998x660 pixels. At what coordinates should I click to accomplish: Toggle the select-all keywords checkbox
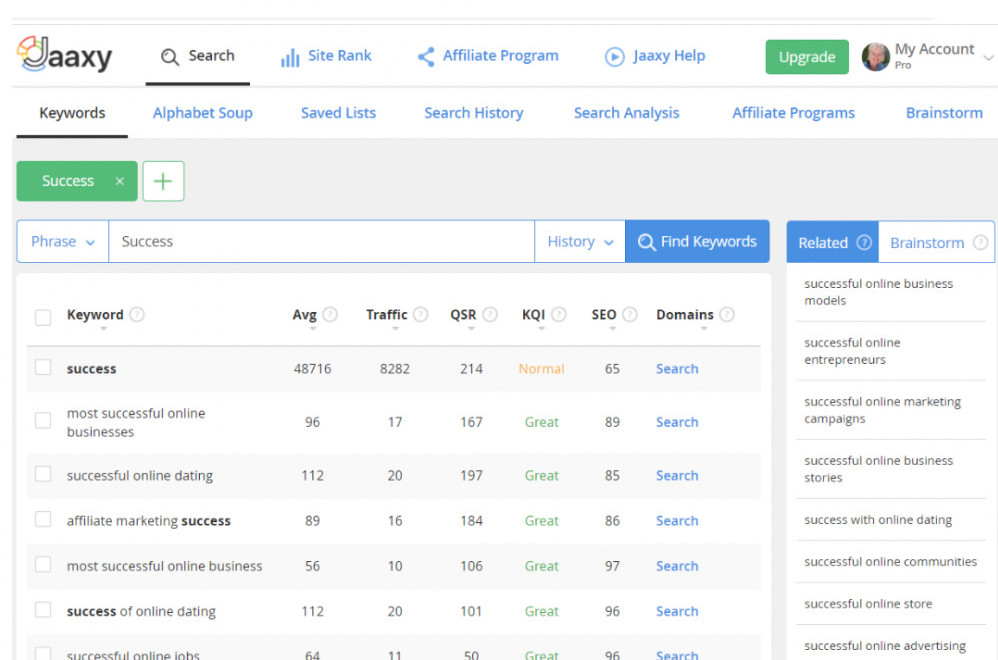pyautogui.click(x=43, y=317)
